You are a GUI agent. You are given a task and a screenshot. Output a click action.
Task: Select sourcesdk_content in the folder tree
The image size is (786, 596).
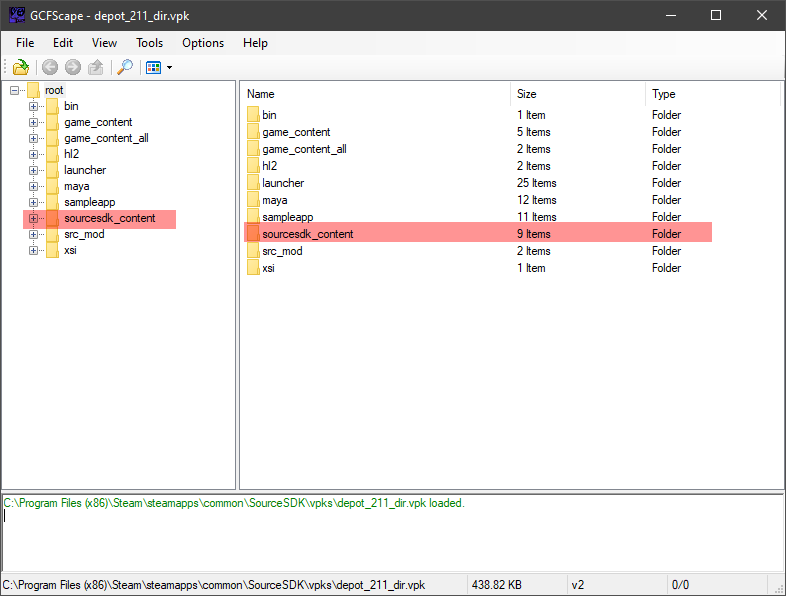pos(110,219)
